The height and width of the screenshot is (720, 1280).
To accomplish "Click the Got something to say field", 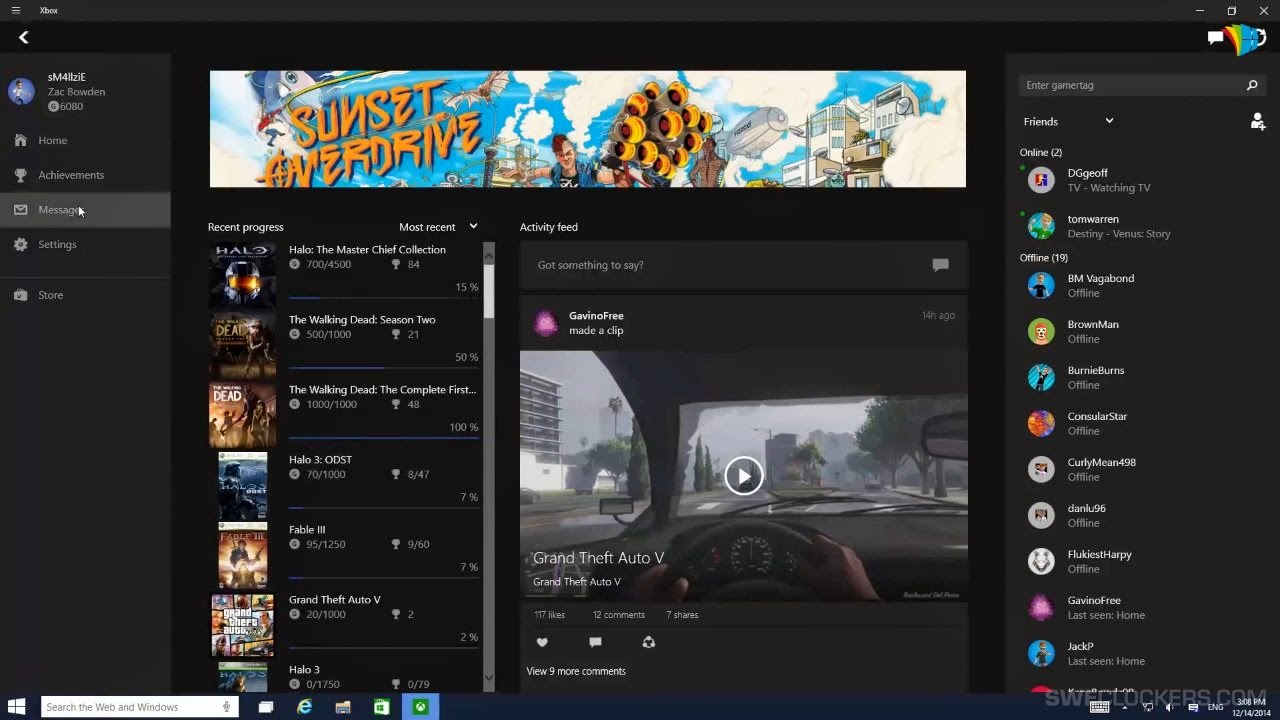I will tap(743, 265).
